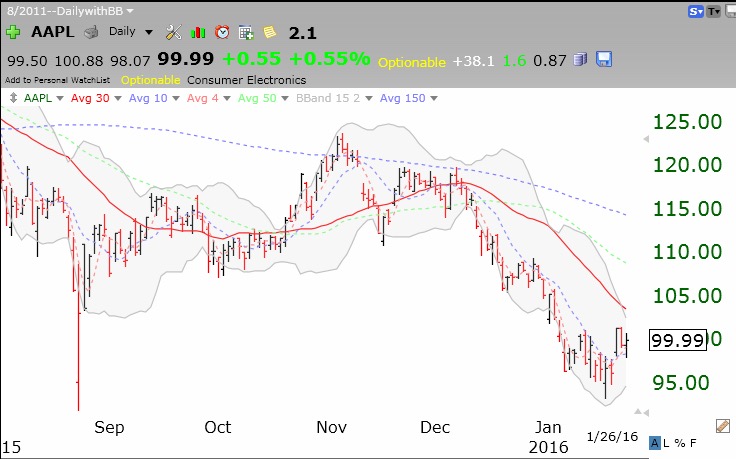Expand the Avg 10 indicator dropdown
Viewport: 736px width, 459px height.
tap(176, 98)
